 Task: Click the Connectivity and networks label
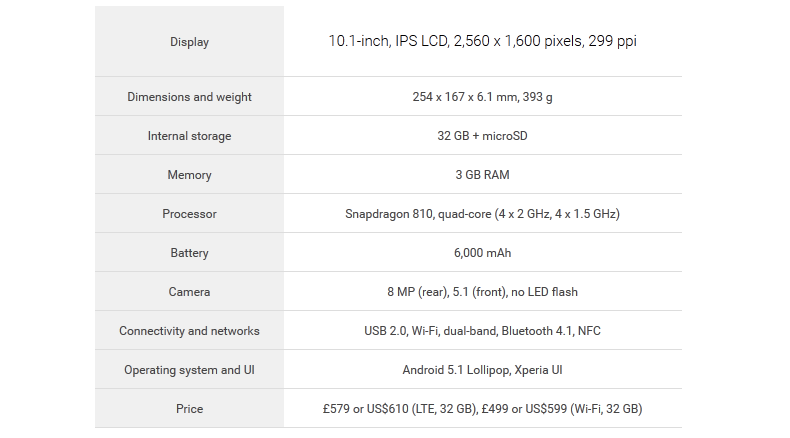click(189, 331)
